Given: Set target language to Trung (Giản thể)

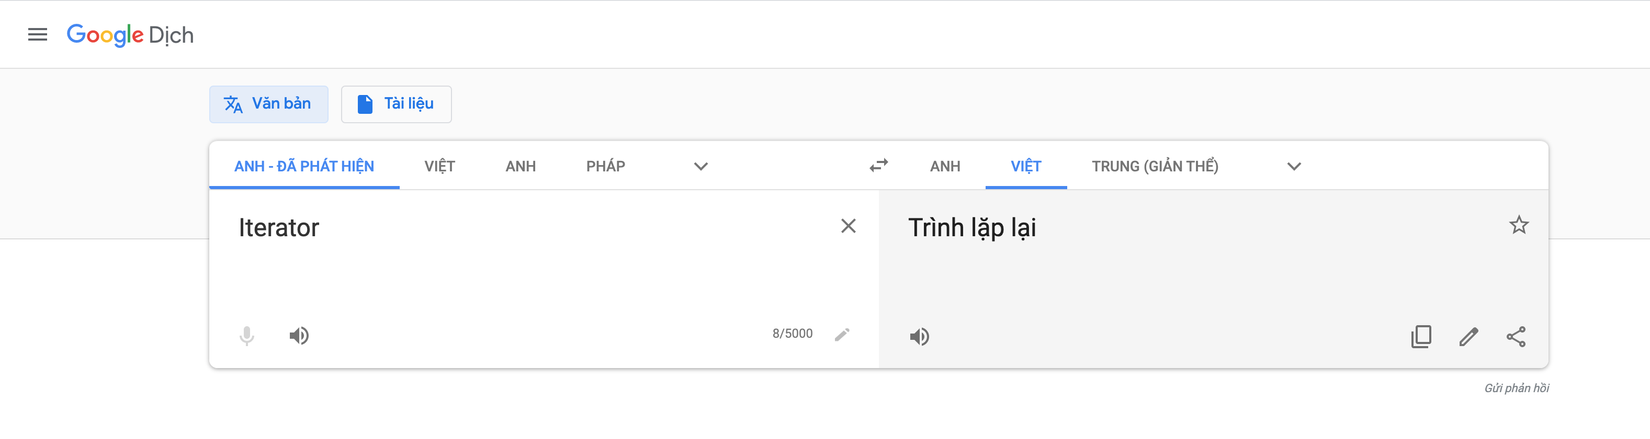Looking at the screenshot, I should pos(1154,166).
